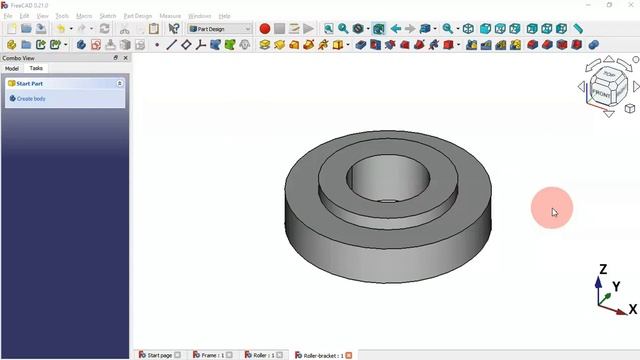Fit all content in view

329,29
